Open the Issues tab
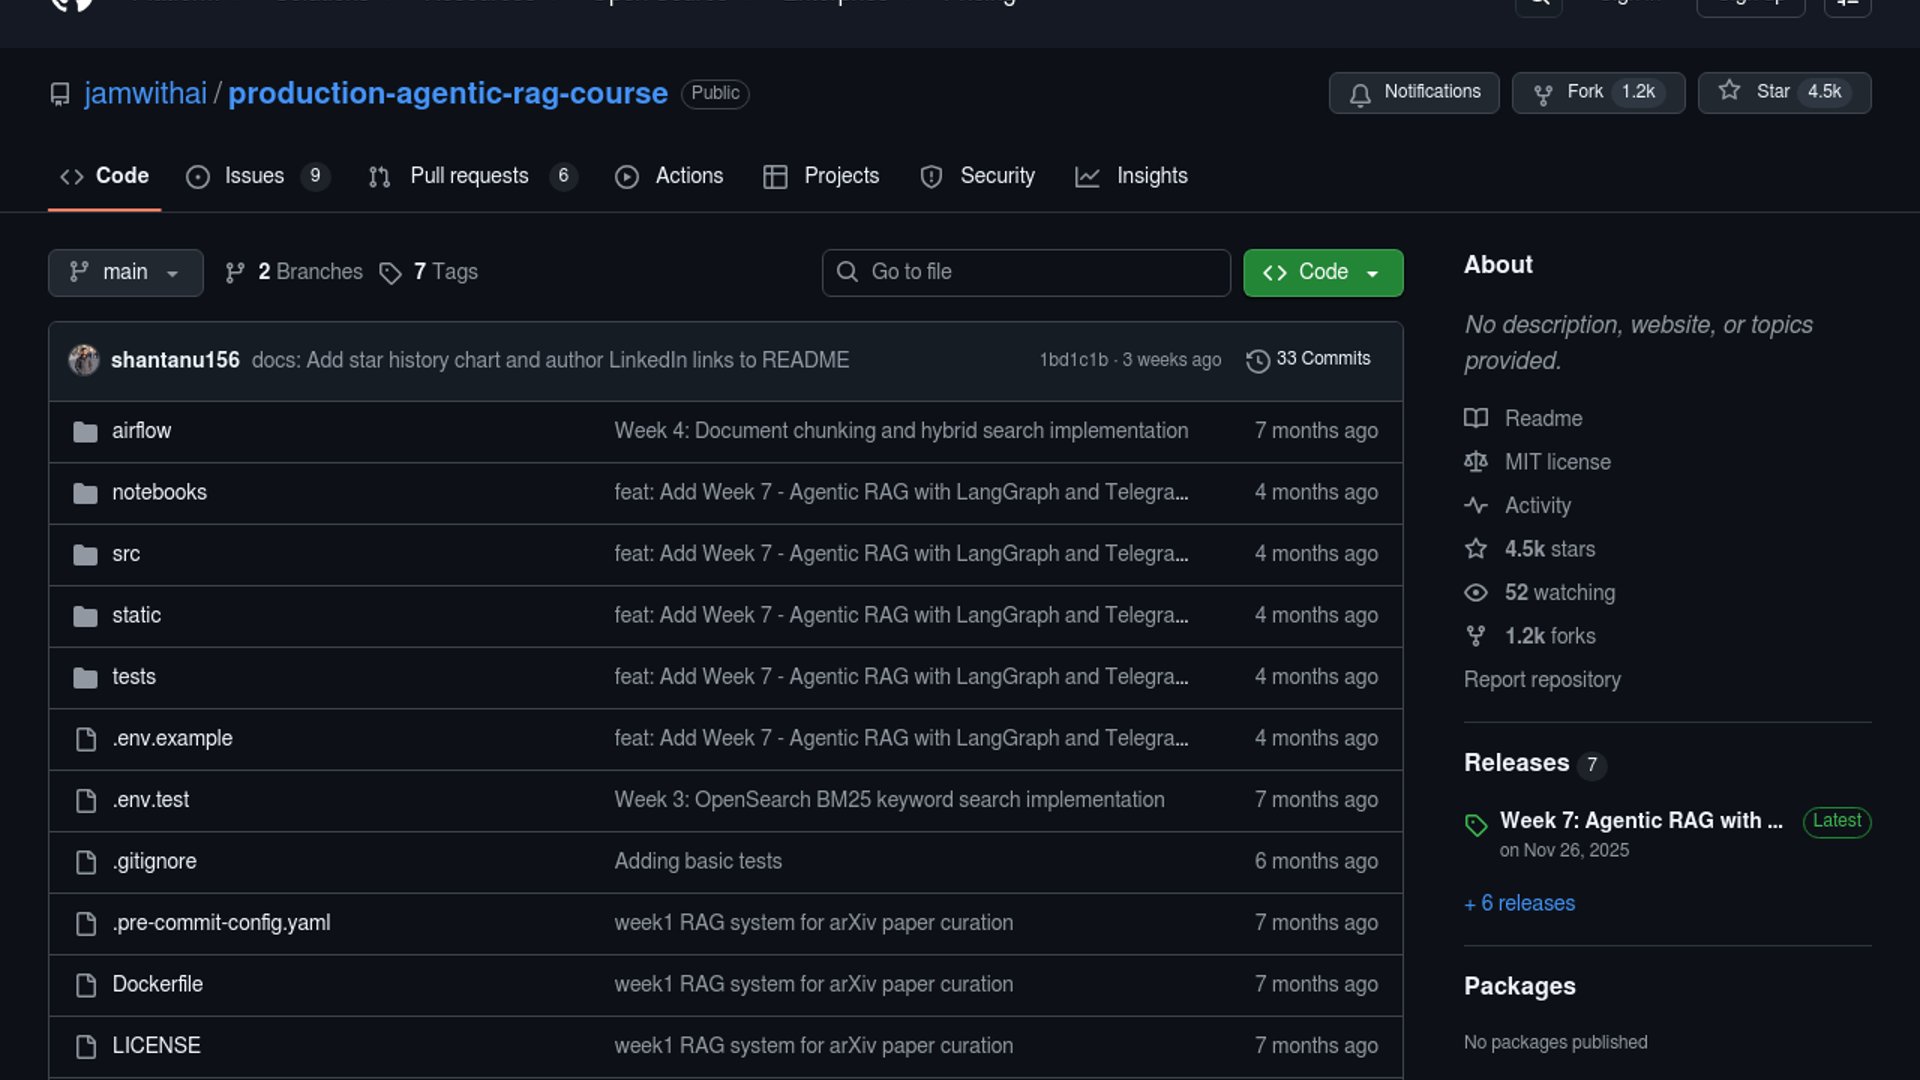The height and width of the screenshot is (1080, 1920). click(x=253, y=176)
